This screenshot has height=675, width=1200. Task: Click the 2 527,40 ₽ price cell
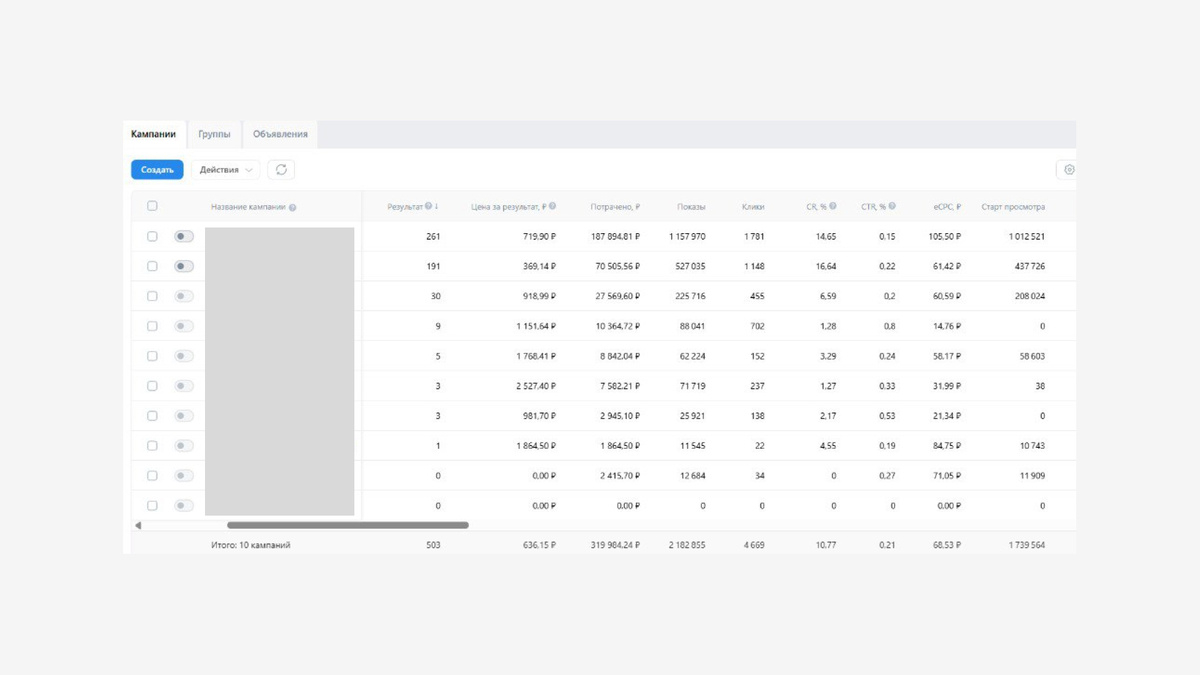click(x=535, y=386)
